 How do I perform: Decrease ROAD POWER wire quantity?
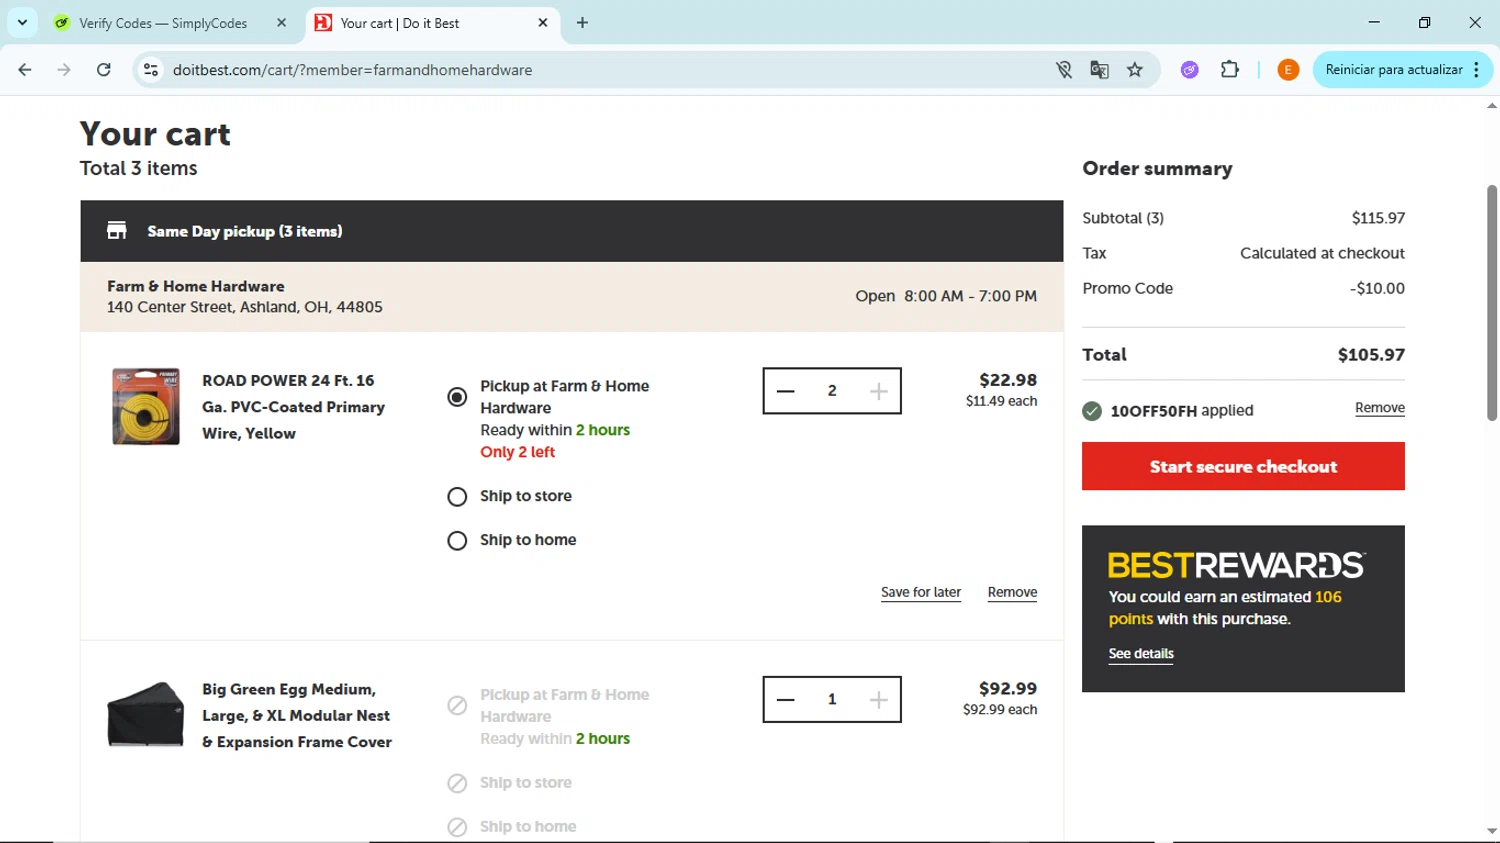click(x=785, y=391)
